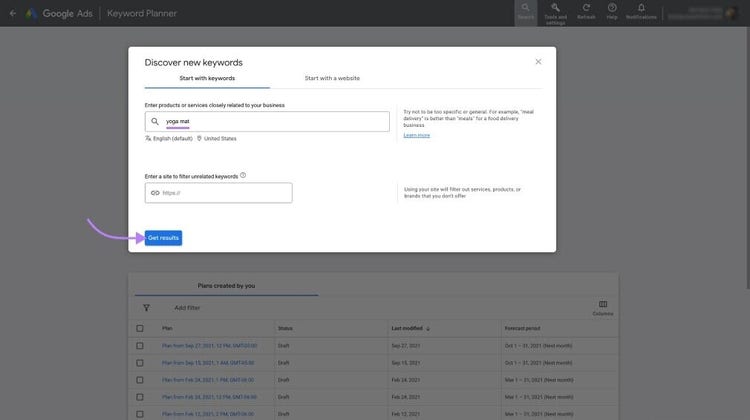This screenshot has width=750, height=420.
Task: Close the Discover new keywords dialog
Action: [538, 62]
